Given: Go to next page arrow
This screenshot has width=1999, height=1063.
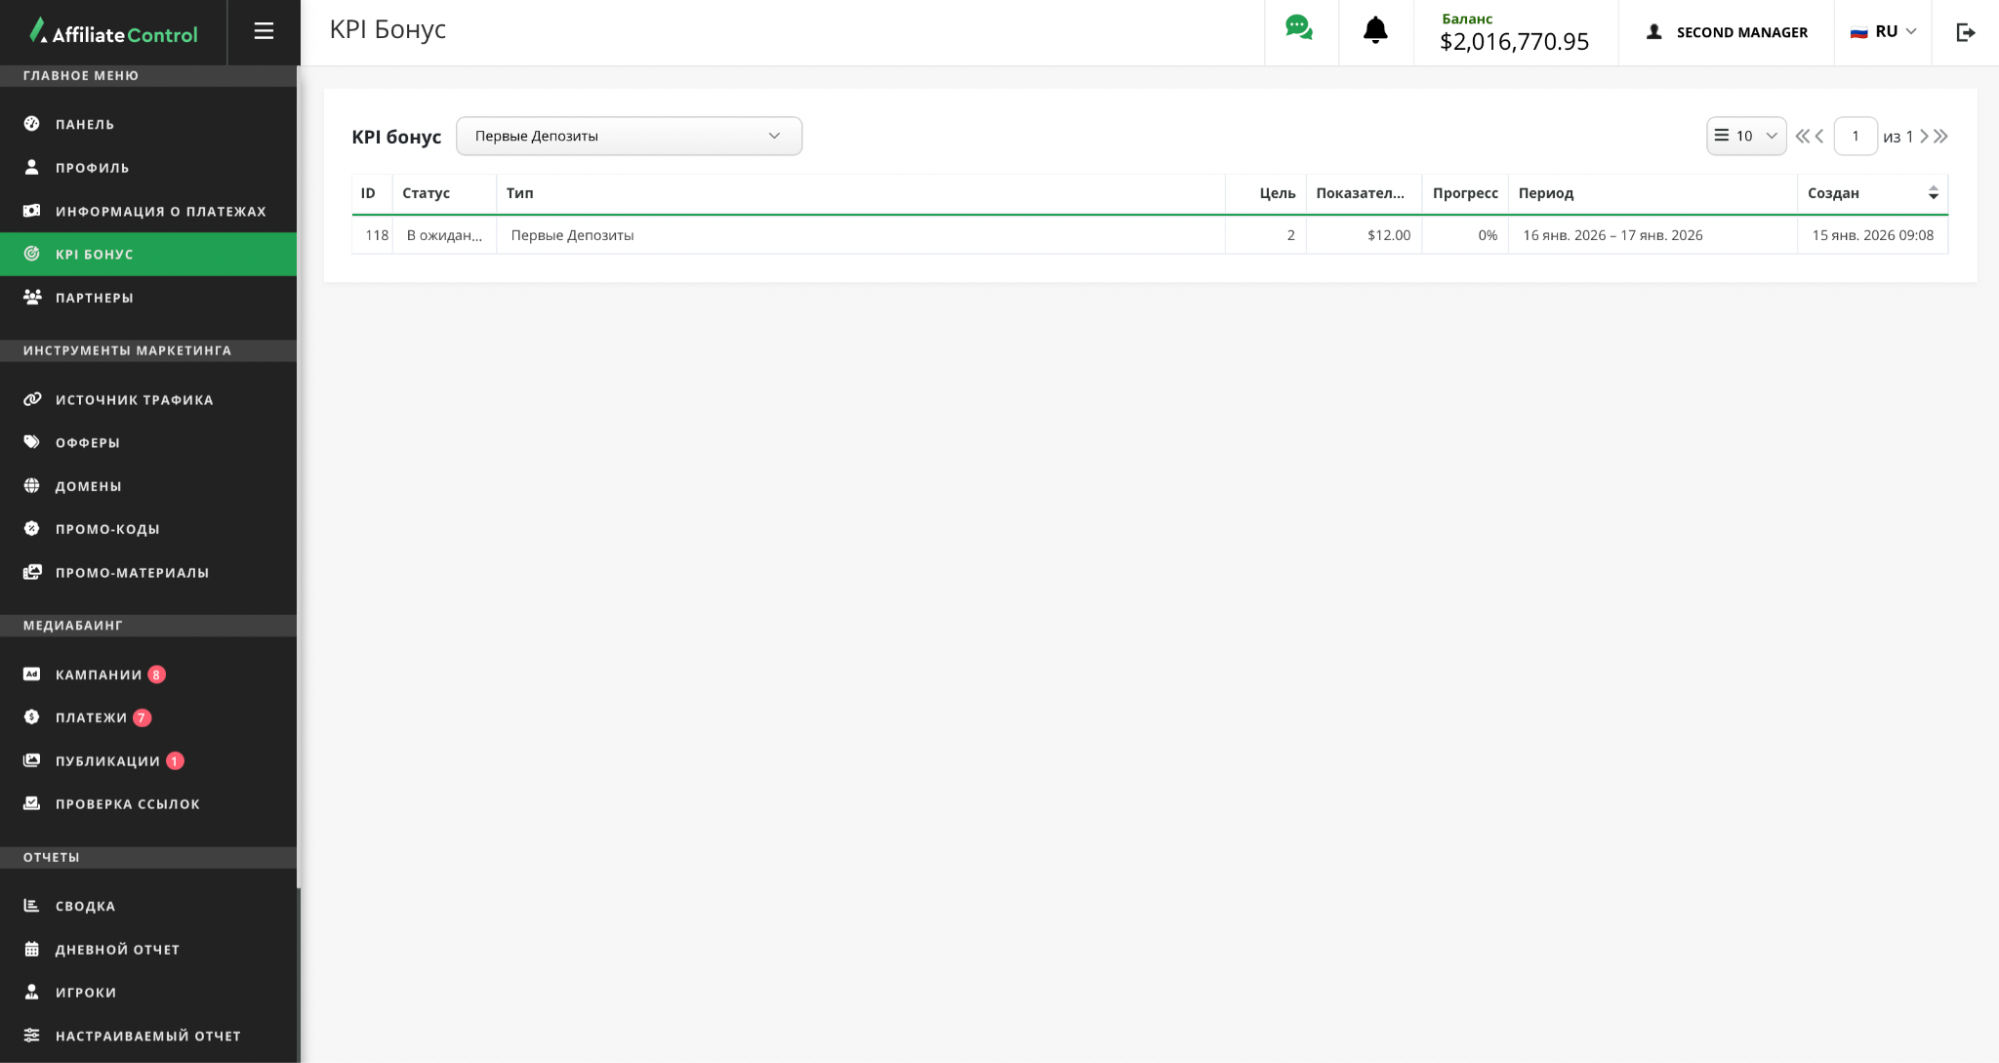Looking at the screenshot, I should (x=1924, y=136).
